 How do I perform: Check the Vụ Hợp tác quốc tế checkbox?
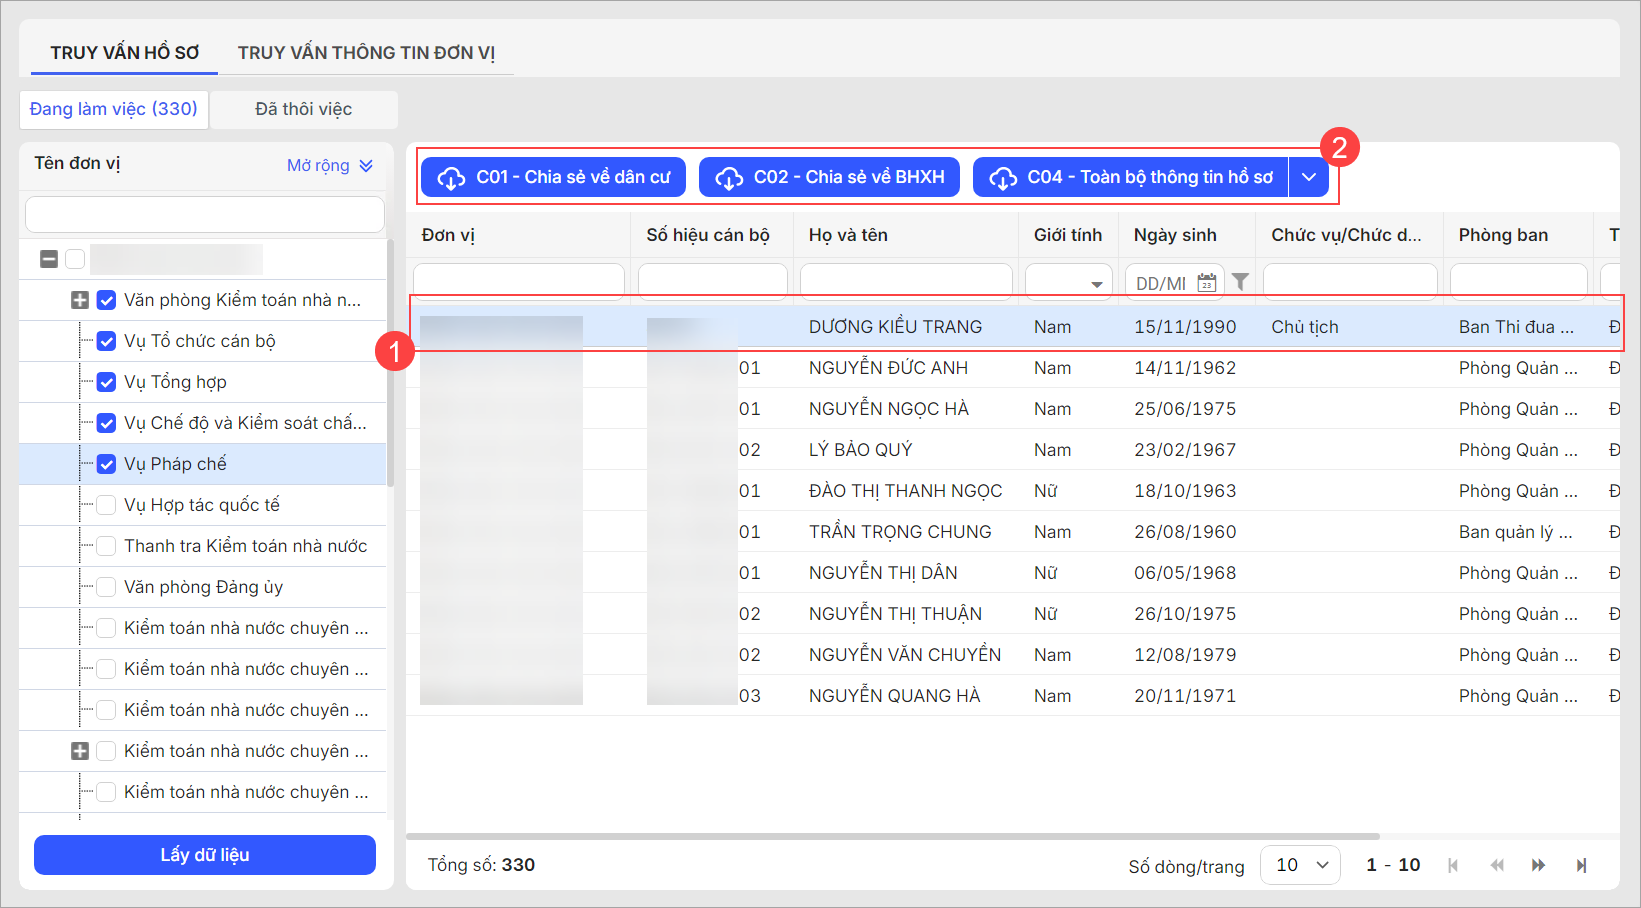pyautogui.click(x=106, y=505)
